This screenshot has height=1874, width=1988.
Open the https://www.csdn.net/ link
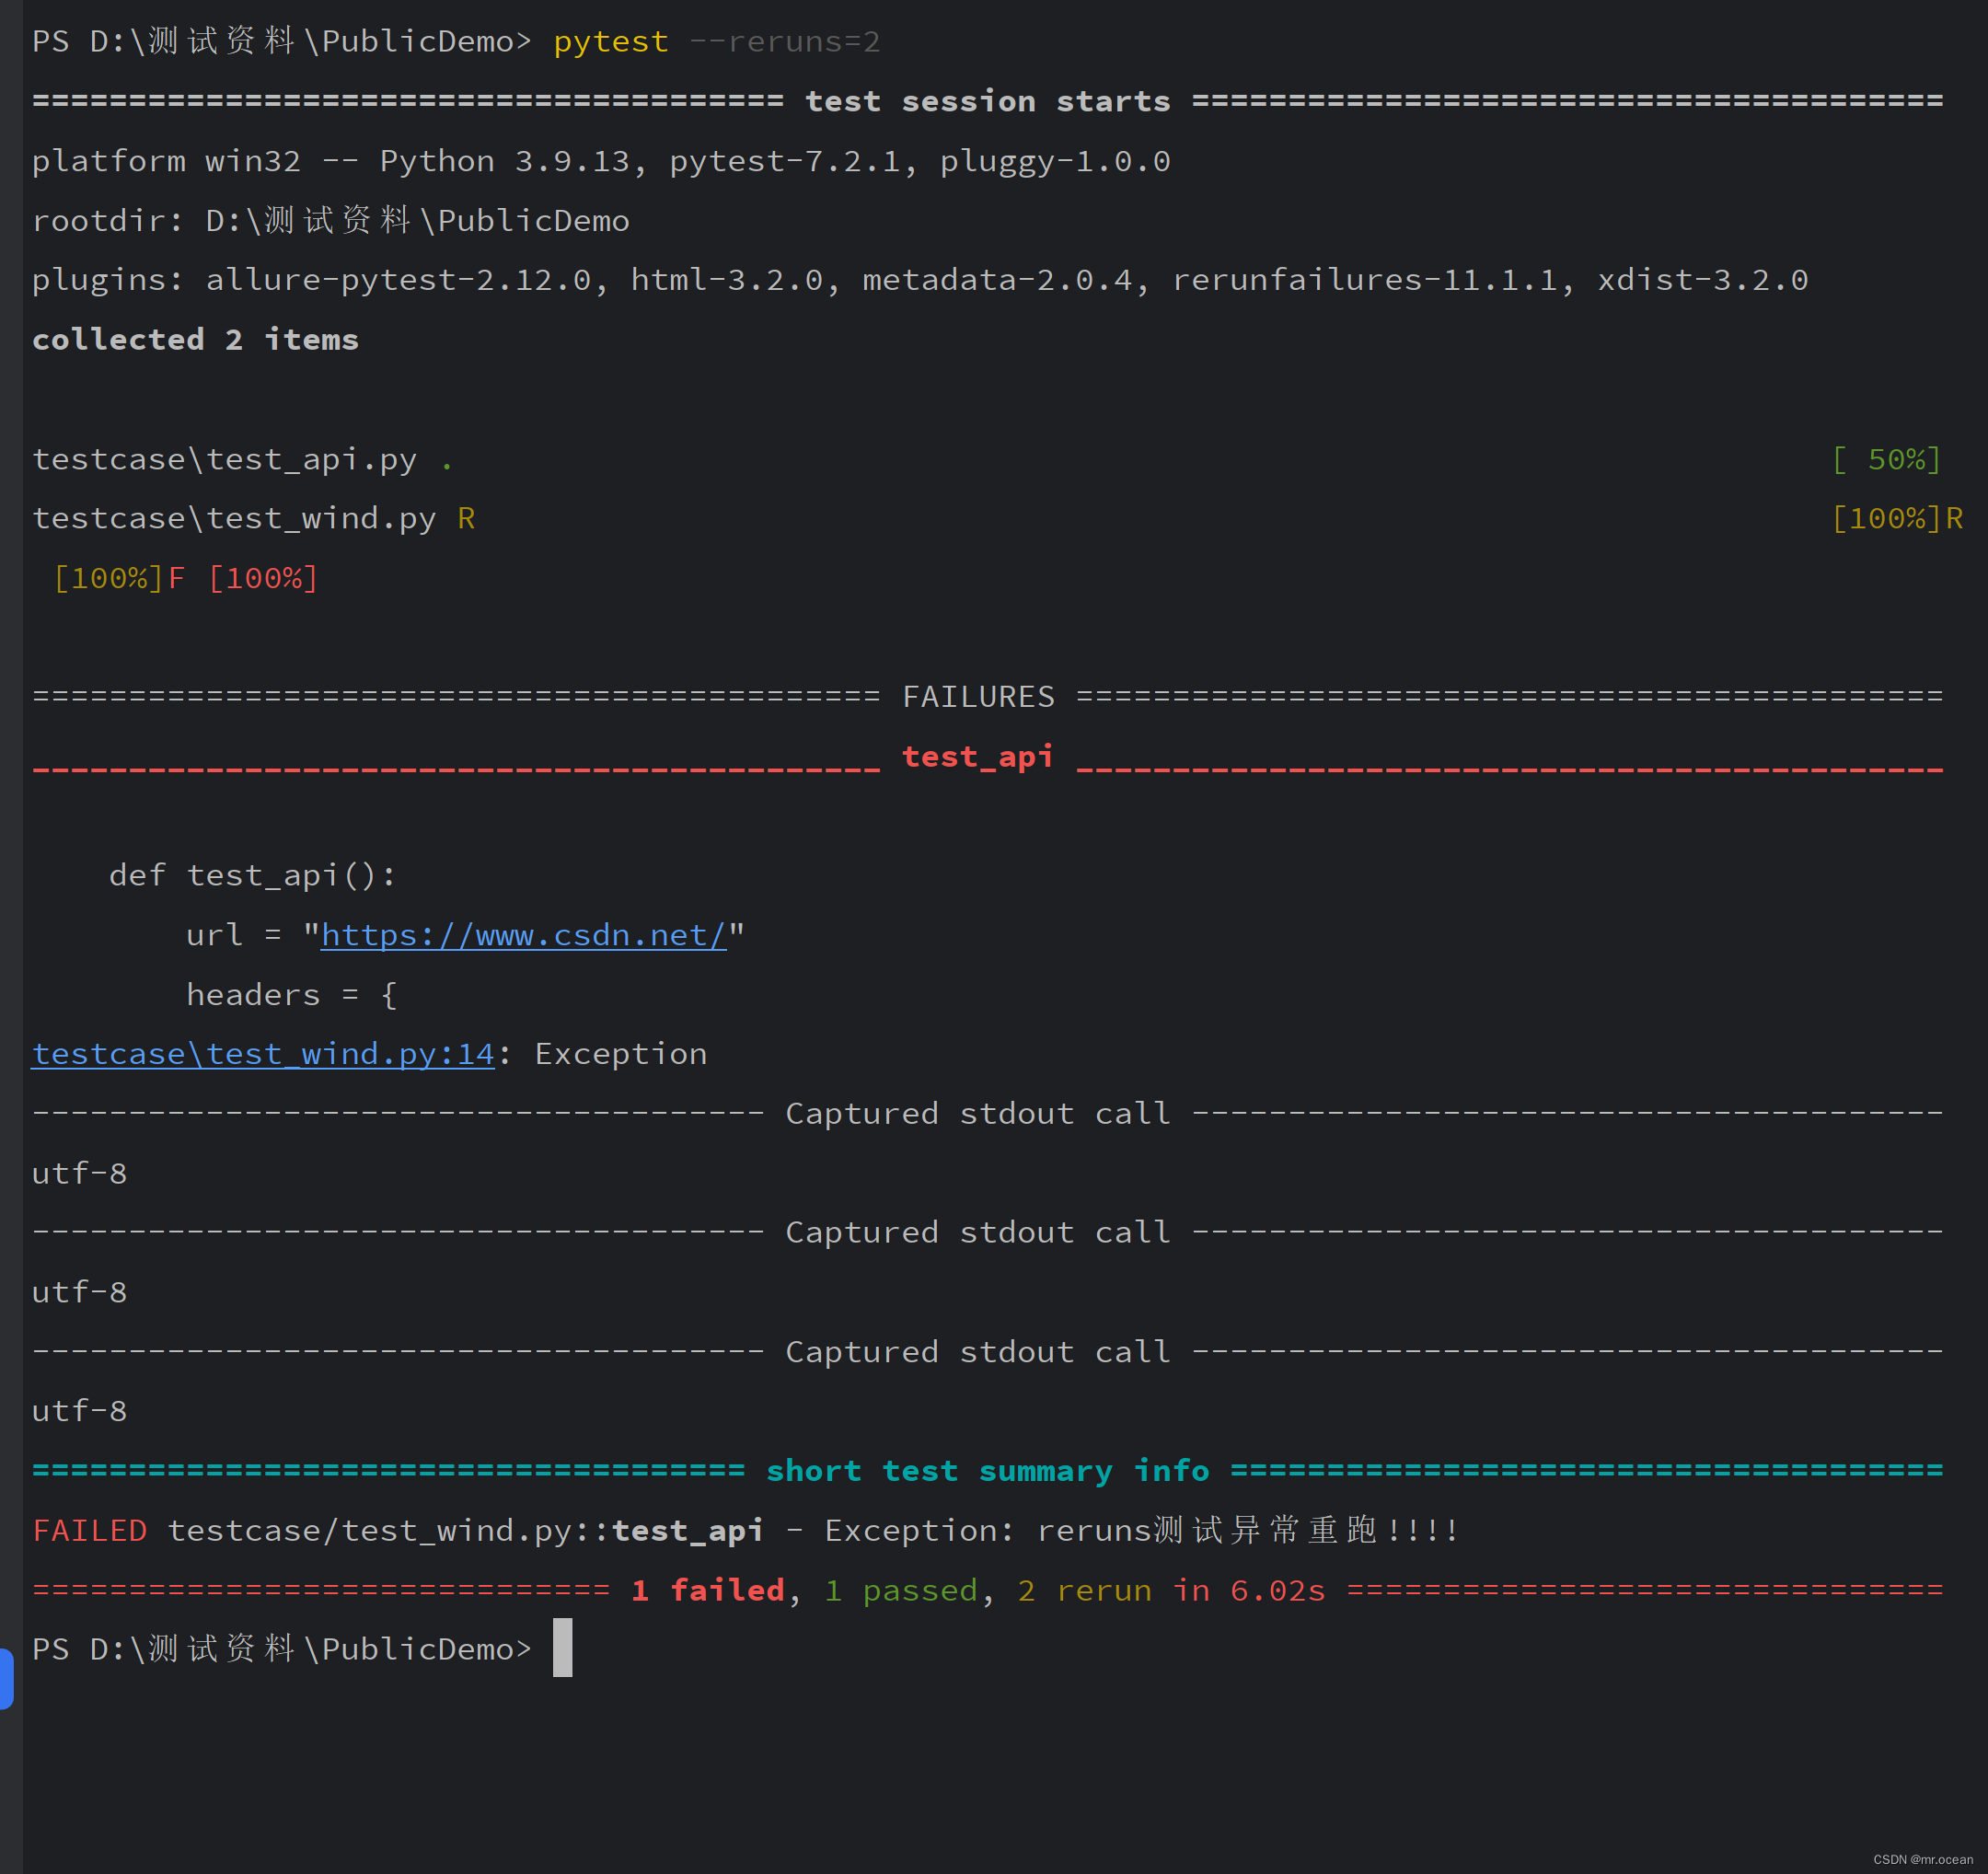click(x=523, y=935)
